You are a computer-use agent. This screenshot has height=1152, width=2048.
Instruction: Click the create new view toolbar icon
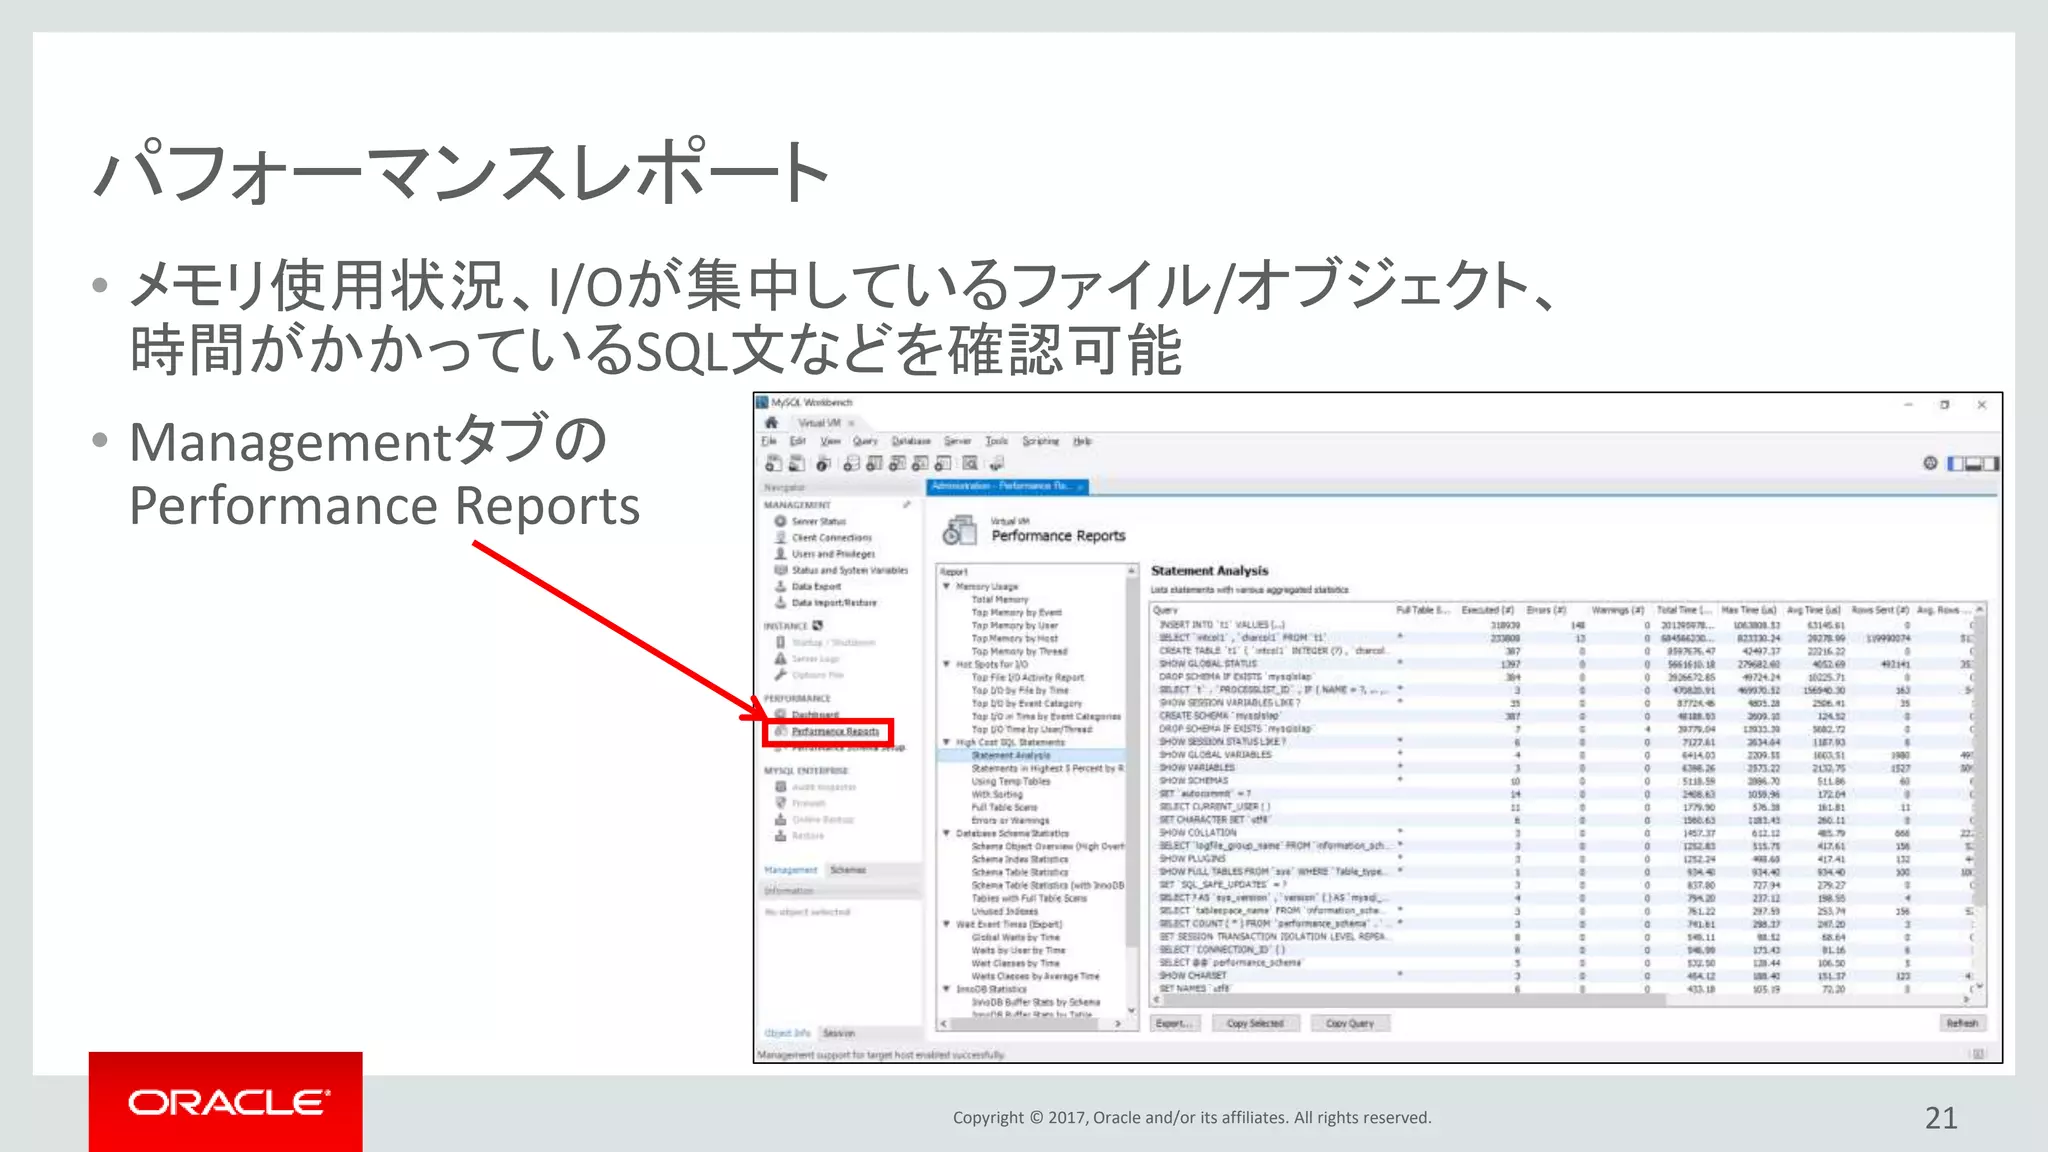[897, 463]
